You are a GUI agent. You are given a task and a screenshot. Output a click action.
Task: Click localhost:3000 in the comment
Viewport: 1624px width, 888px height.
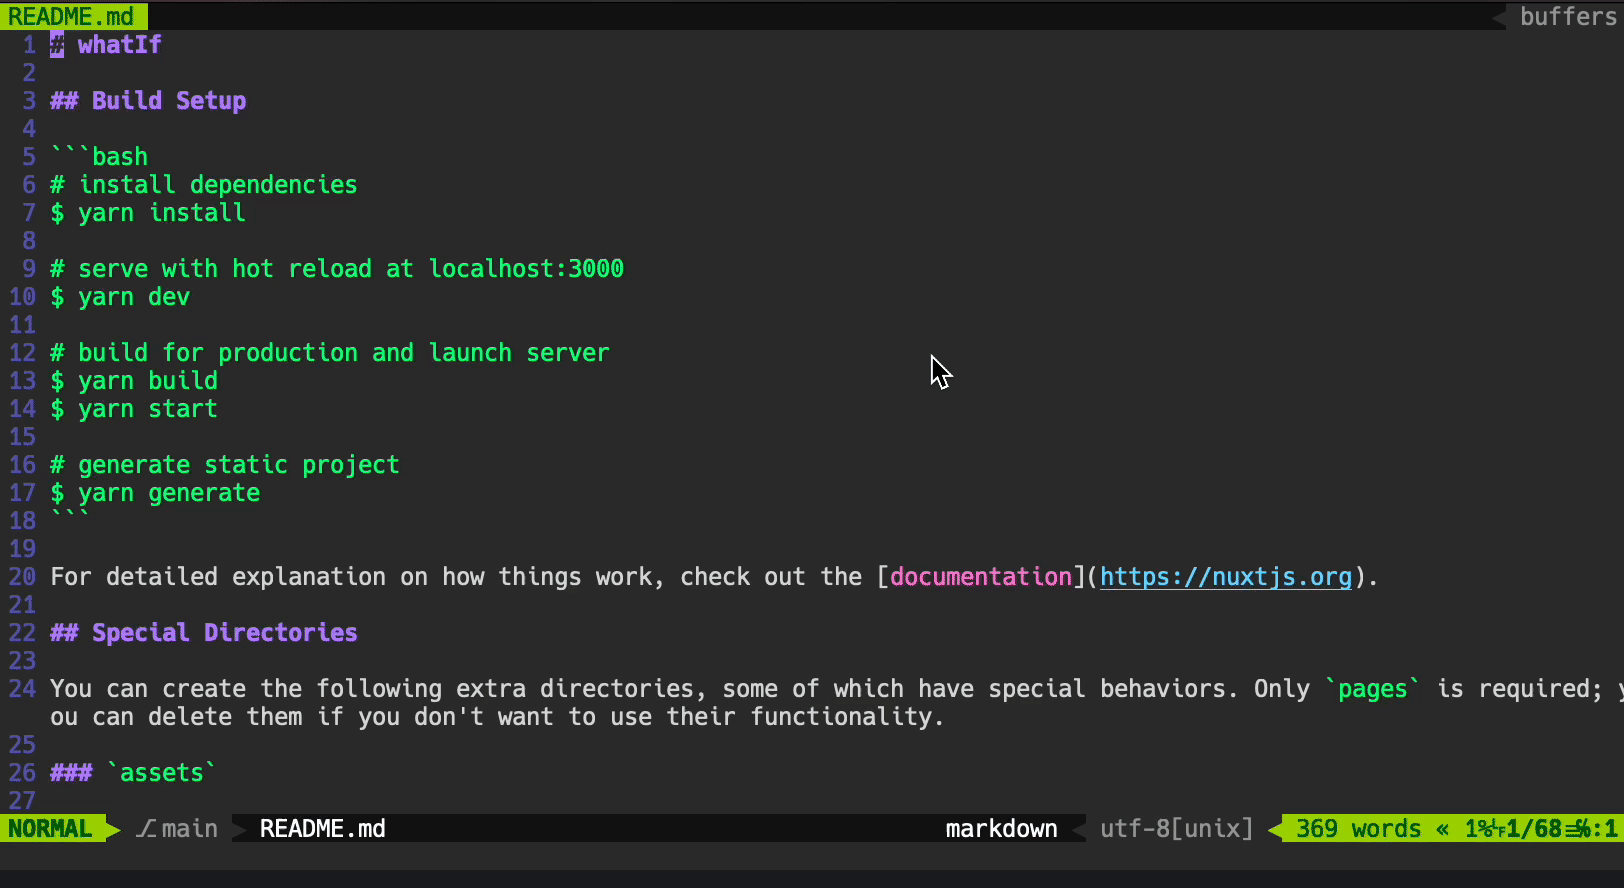pyautogui.click(x=526, y=269)
